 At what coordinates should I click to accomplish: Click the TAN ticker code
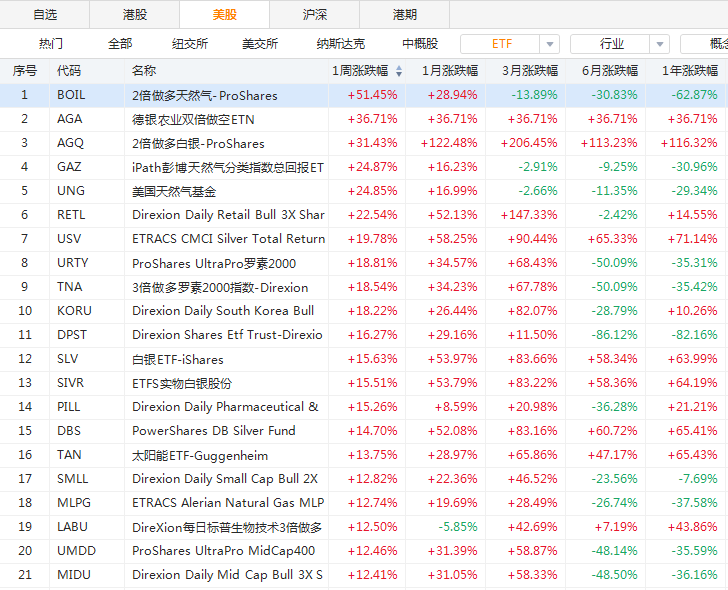coord(69,454)
